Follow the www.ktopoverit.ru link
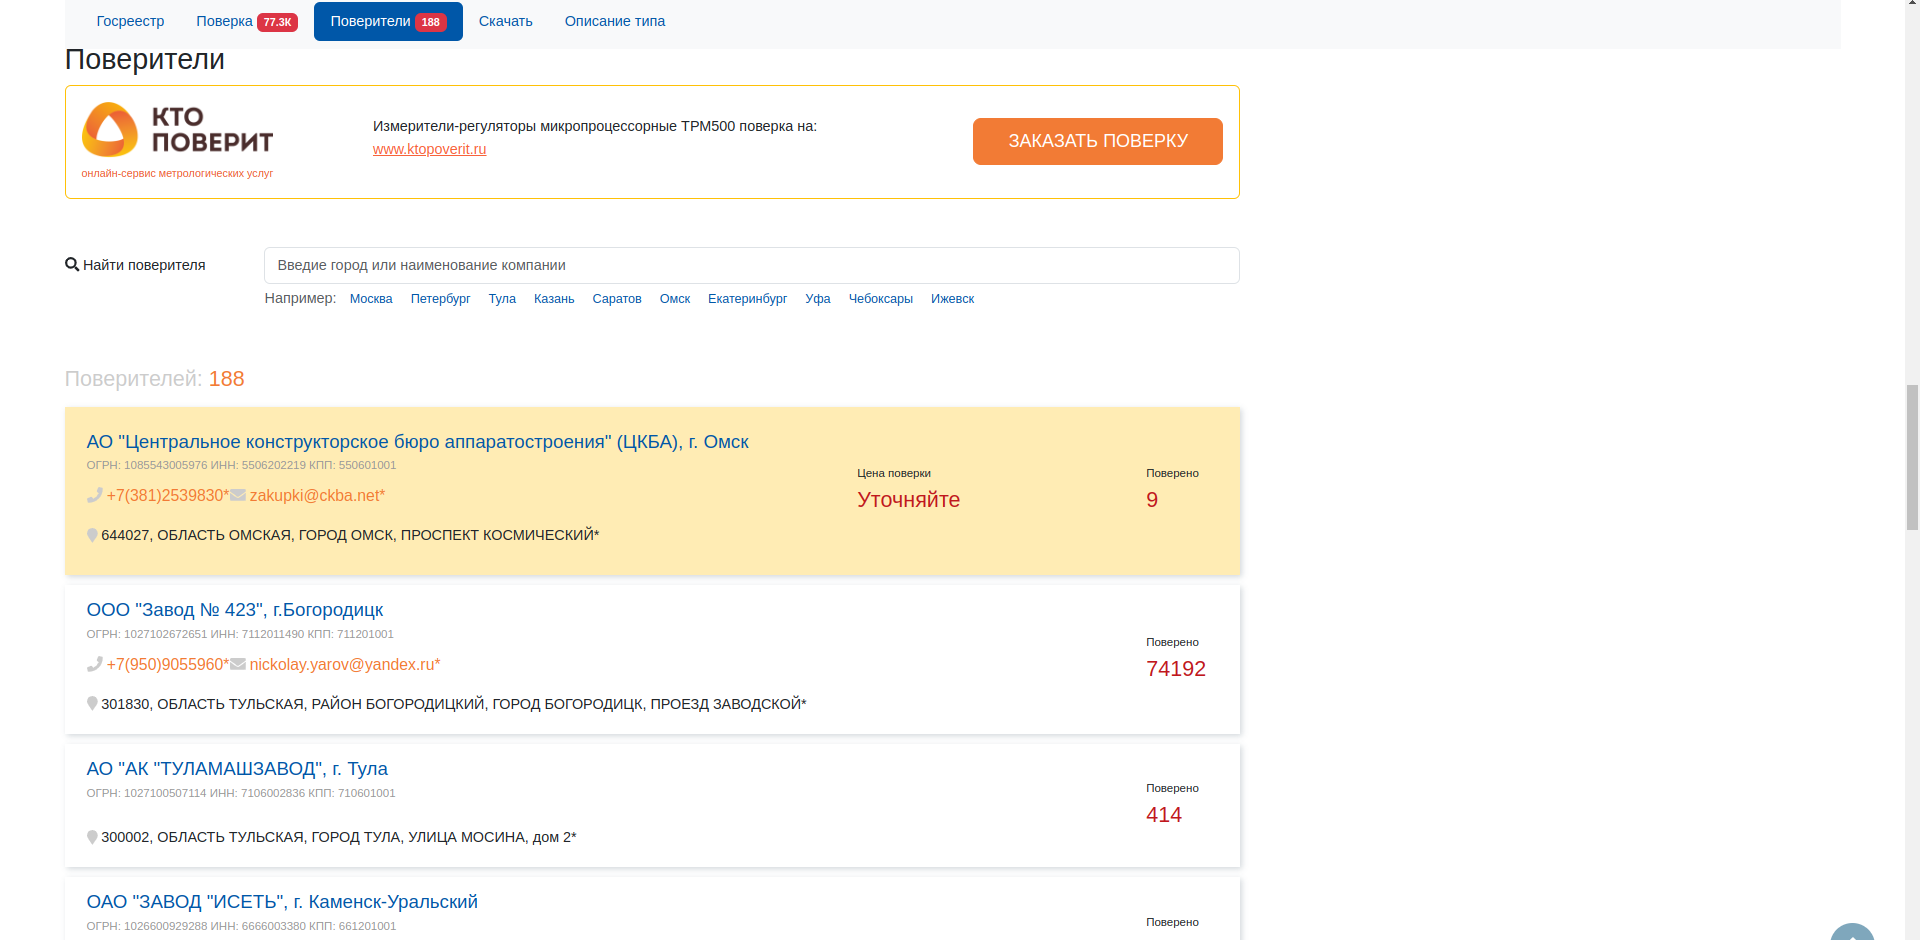The width and height of the screenshot is (1920, 940). tap(429, 149)
